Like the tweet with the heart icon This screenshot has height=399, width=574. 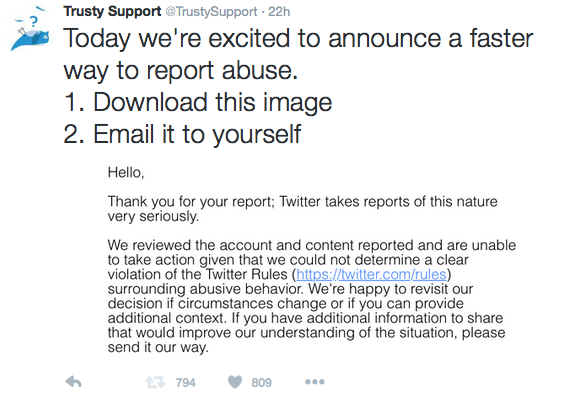[x=235, y=382]
